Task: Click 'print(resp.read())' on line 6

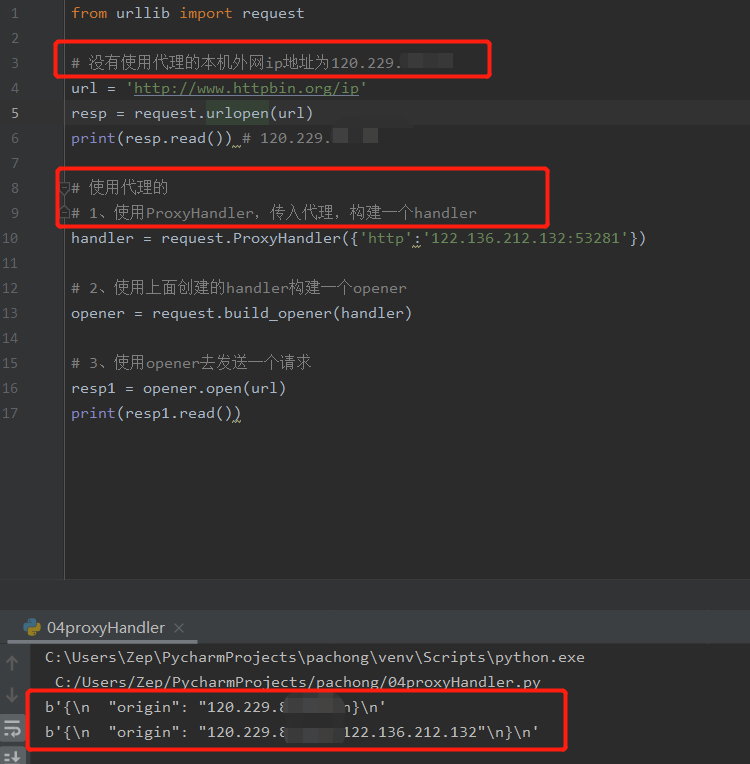Action: (152, 138)
